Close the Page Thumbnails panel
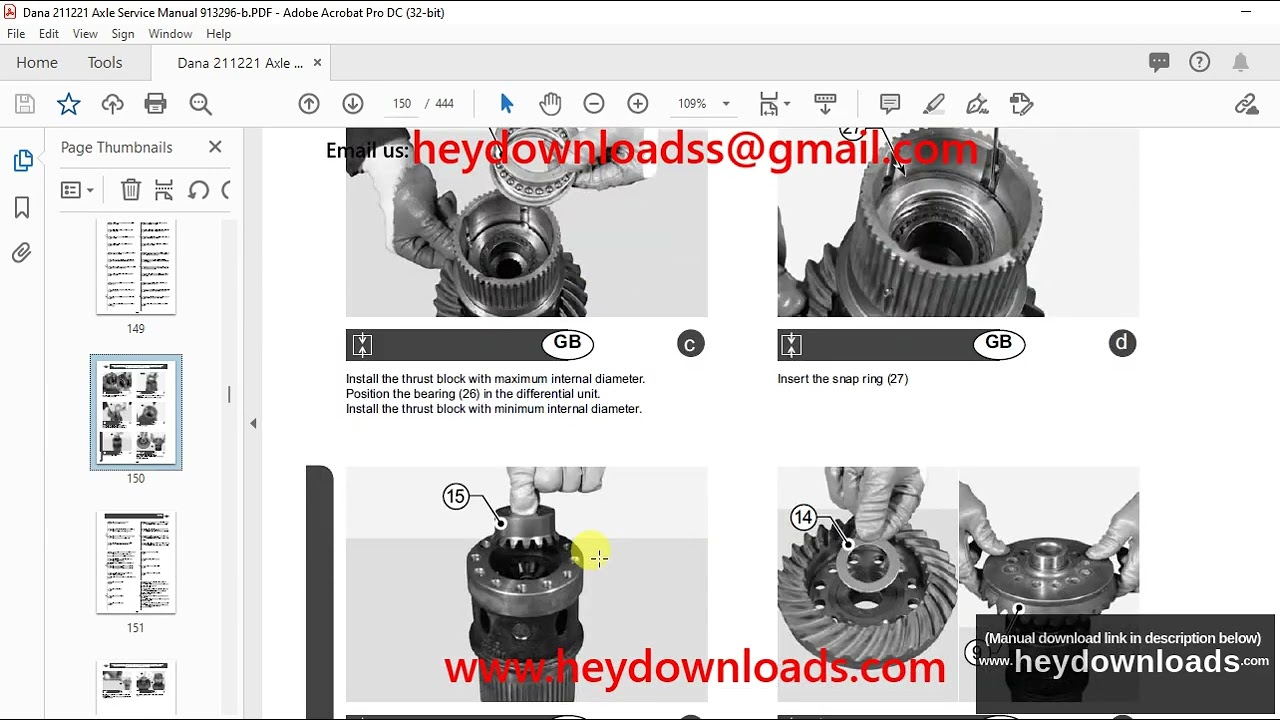 pyautogui.click(x=215, y=147)
